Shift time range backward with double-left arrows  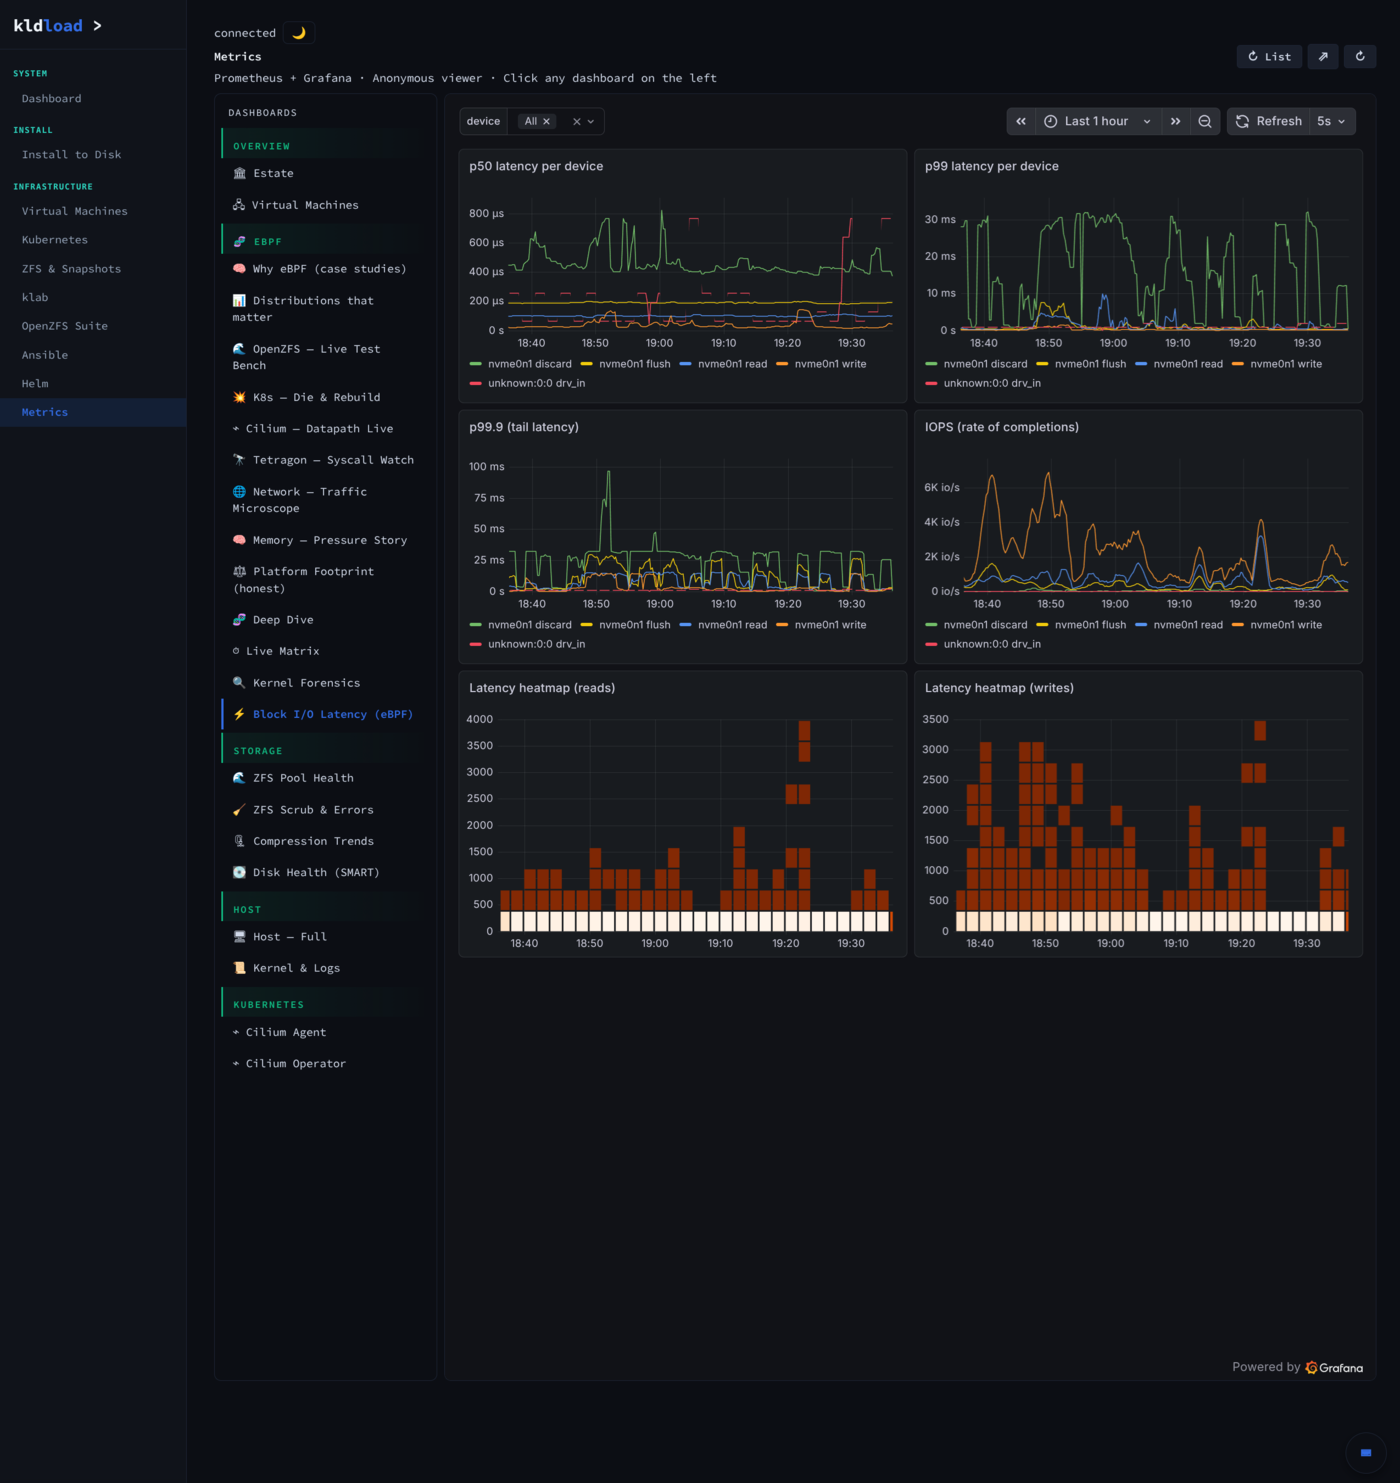point(1021,121)
